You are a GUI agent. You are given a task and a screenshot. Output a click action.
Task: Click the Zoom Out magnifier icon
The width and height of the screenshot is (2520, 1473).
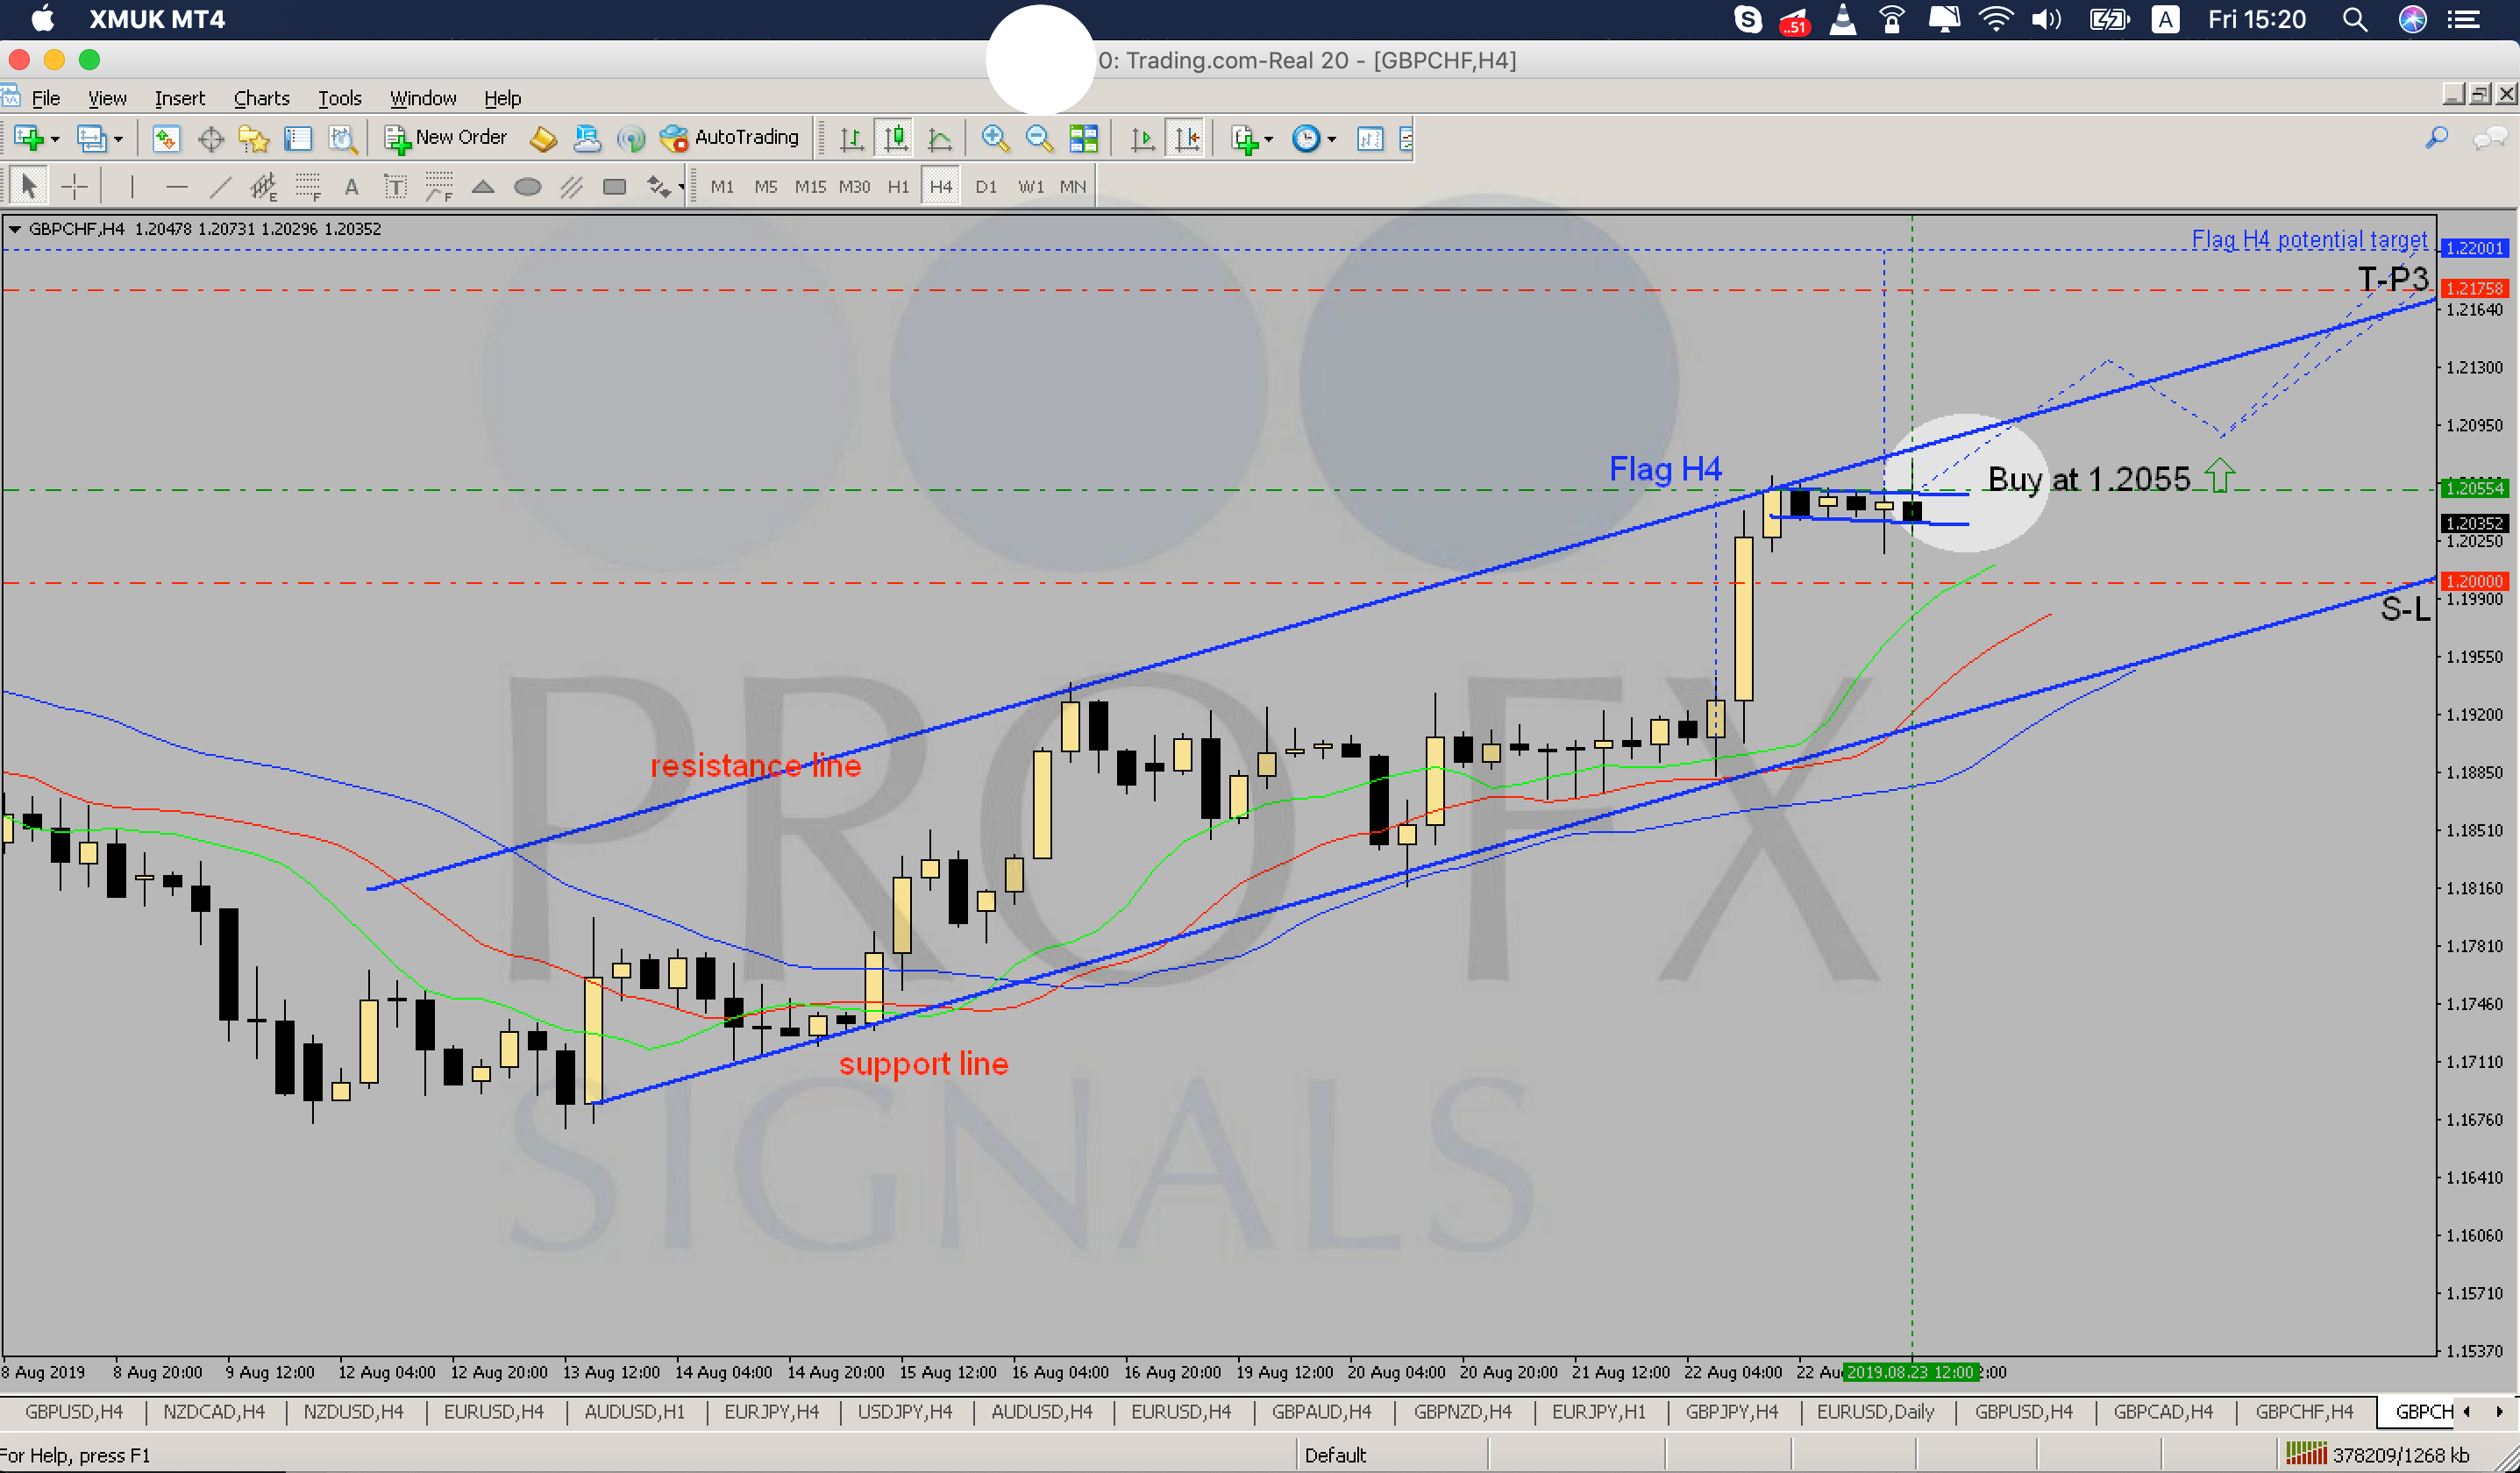[1039, 138]
